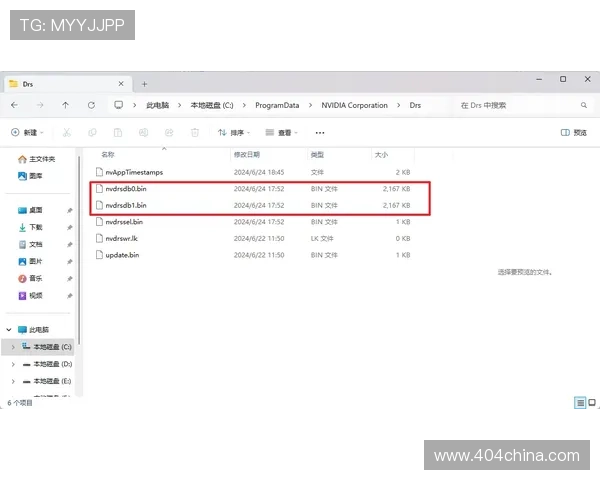Open 下载 Downloads in the sidebar
Image resolution: width=600 pixels, height=480 pixels.
31,227
